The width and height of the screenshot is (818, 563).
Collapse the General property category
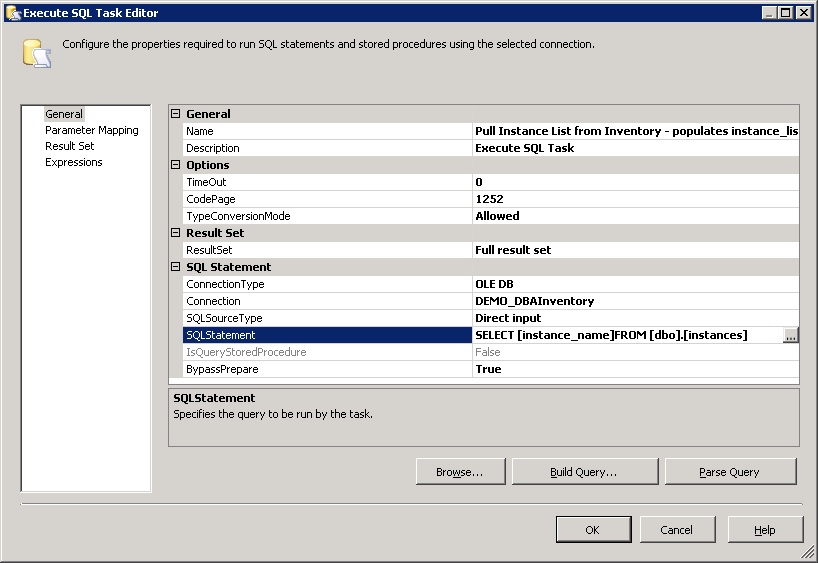(176, 114)
